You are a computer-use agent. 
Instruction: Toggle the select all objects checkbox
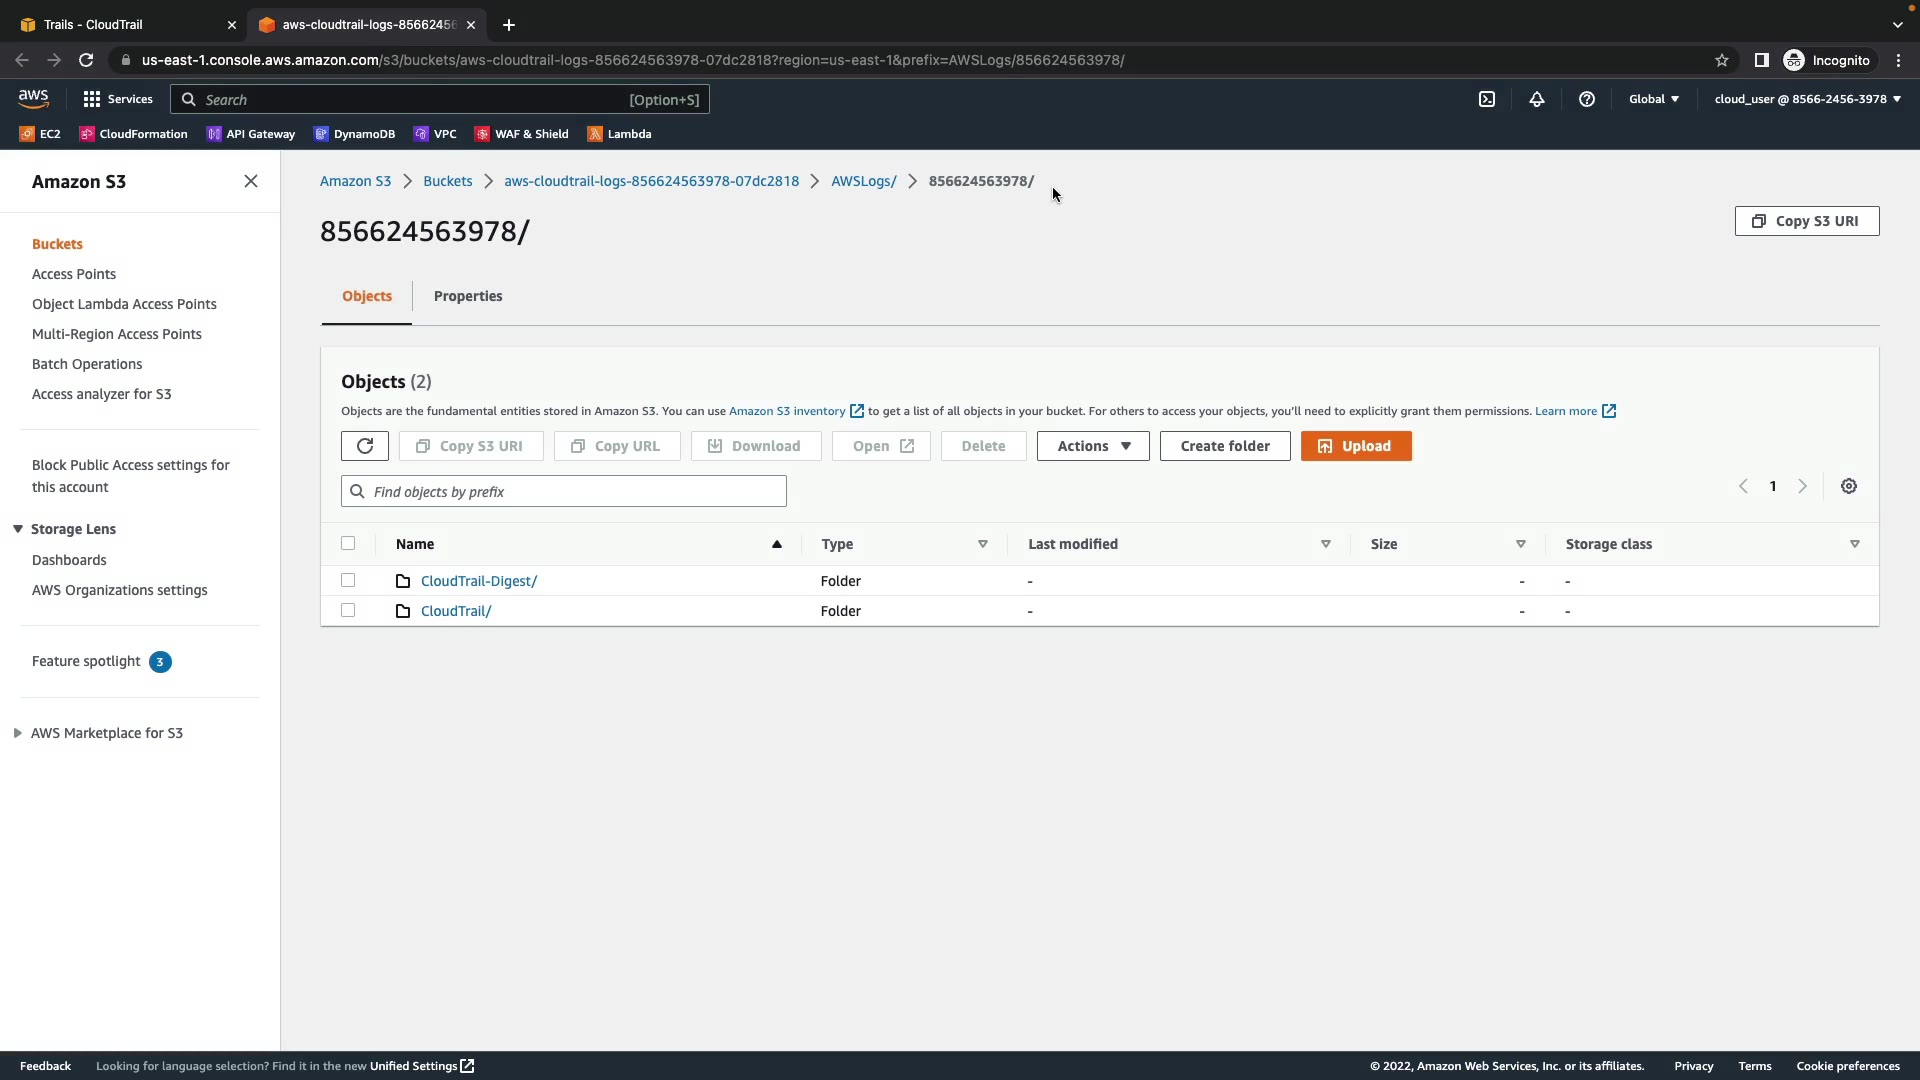[348, 543]
